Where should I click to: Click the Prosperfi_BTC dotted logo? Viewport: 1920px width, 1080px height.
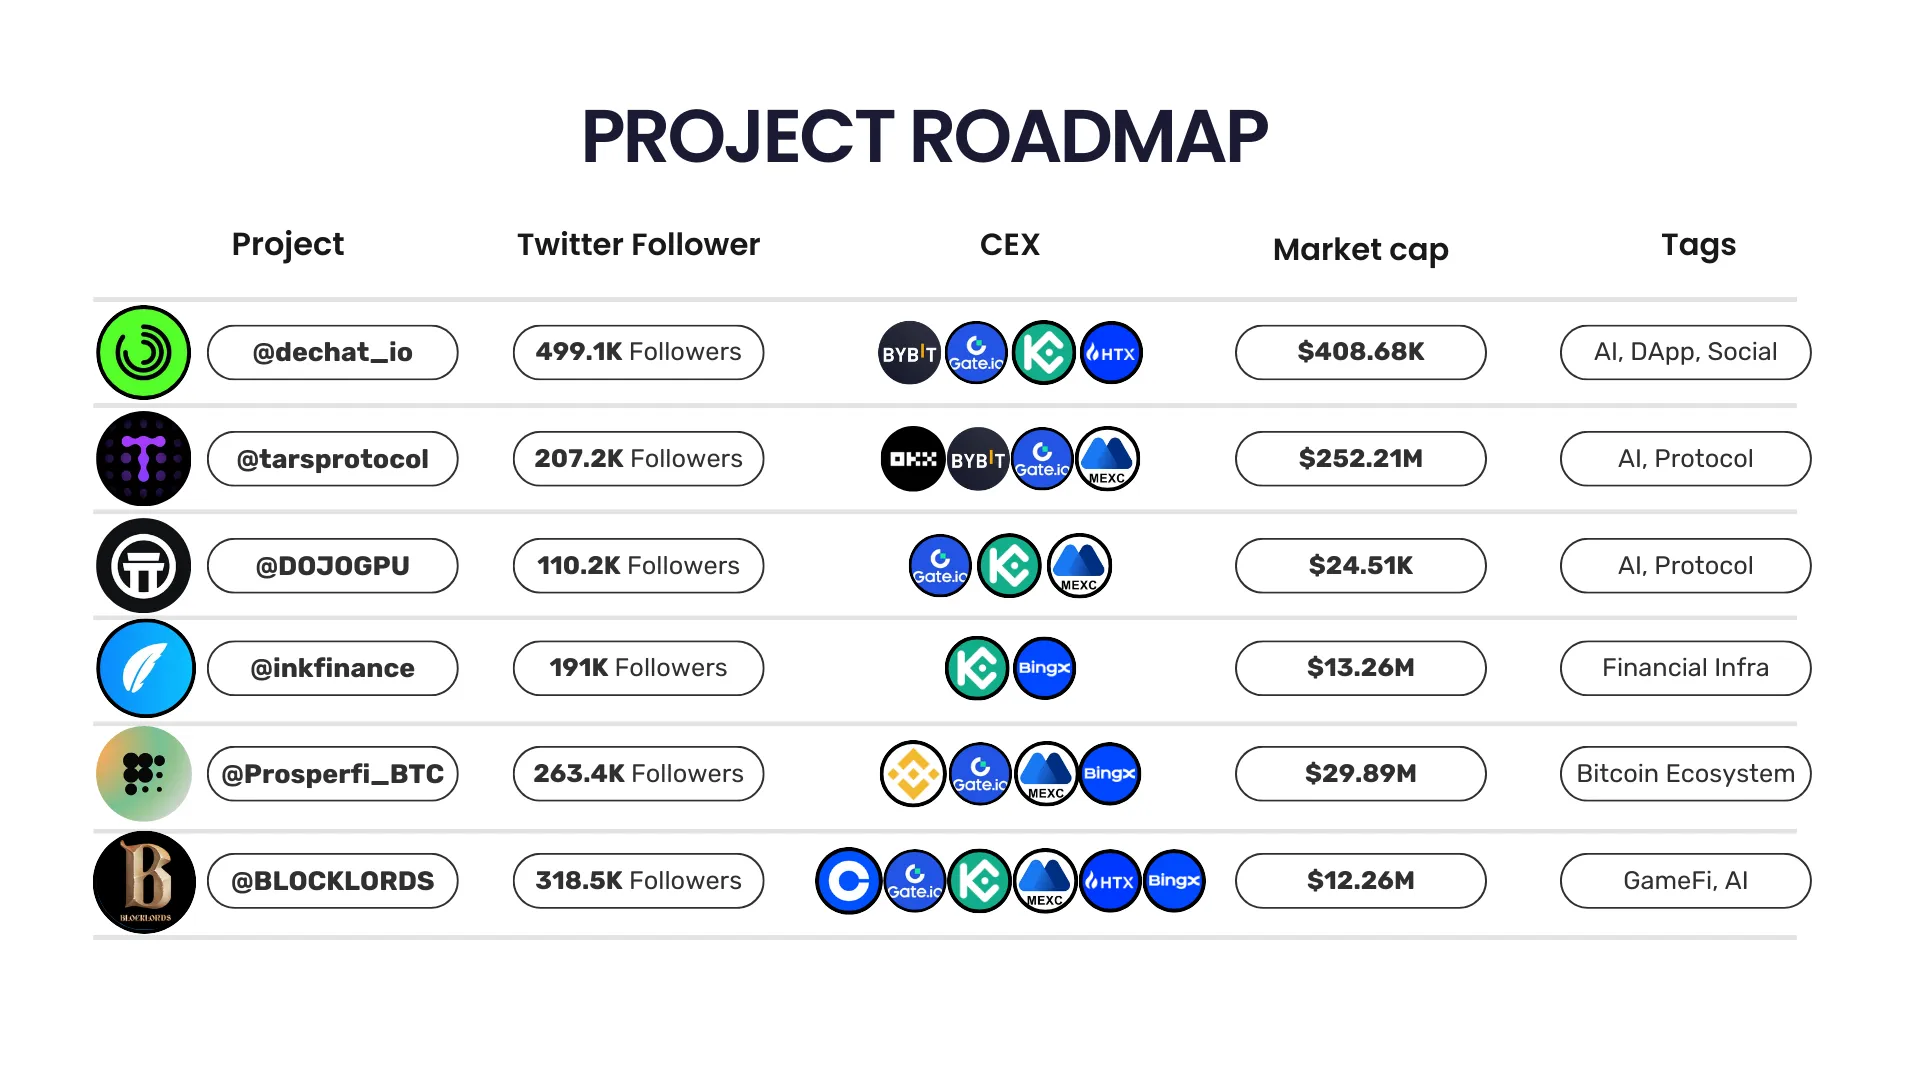[144, 774]
